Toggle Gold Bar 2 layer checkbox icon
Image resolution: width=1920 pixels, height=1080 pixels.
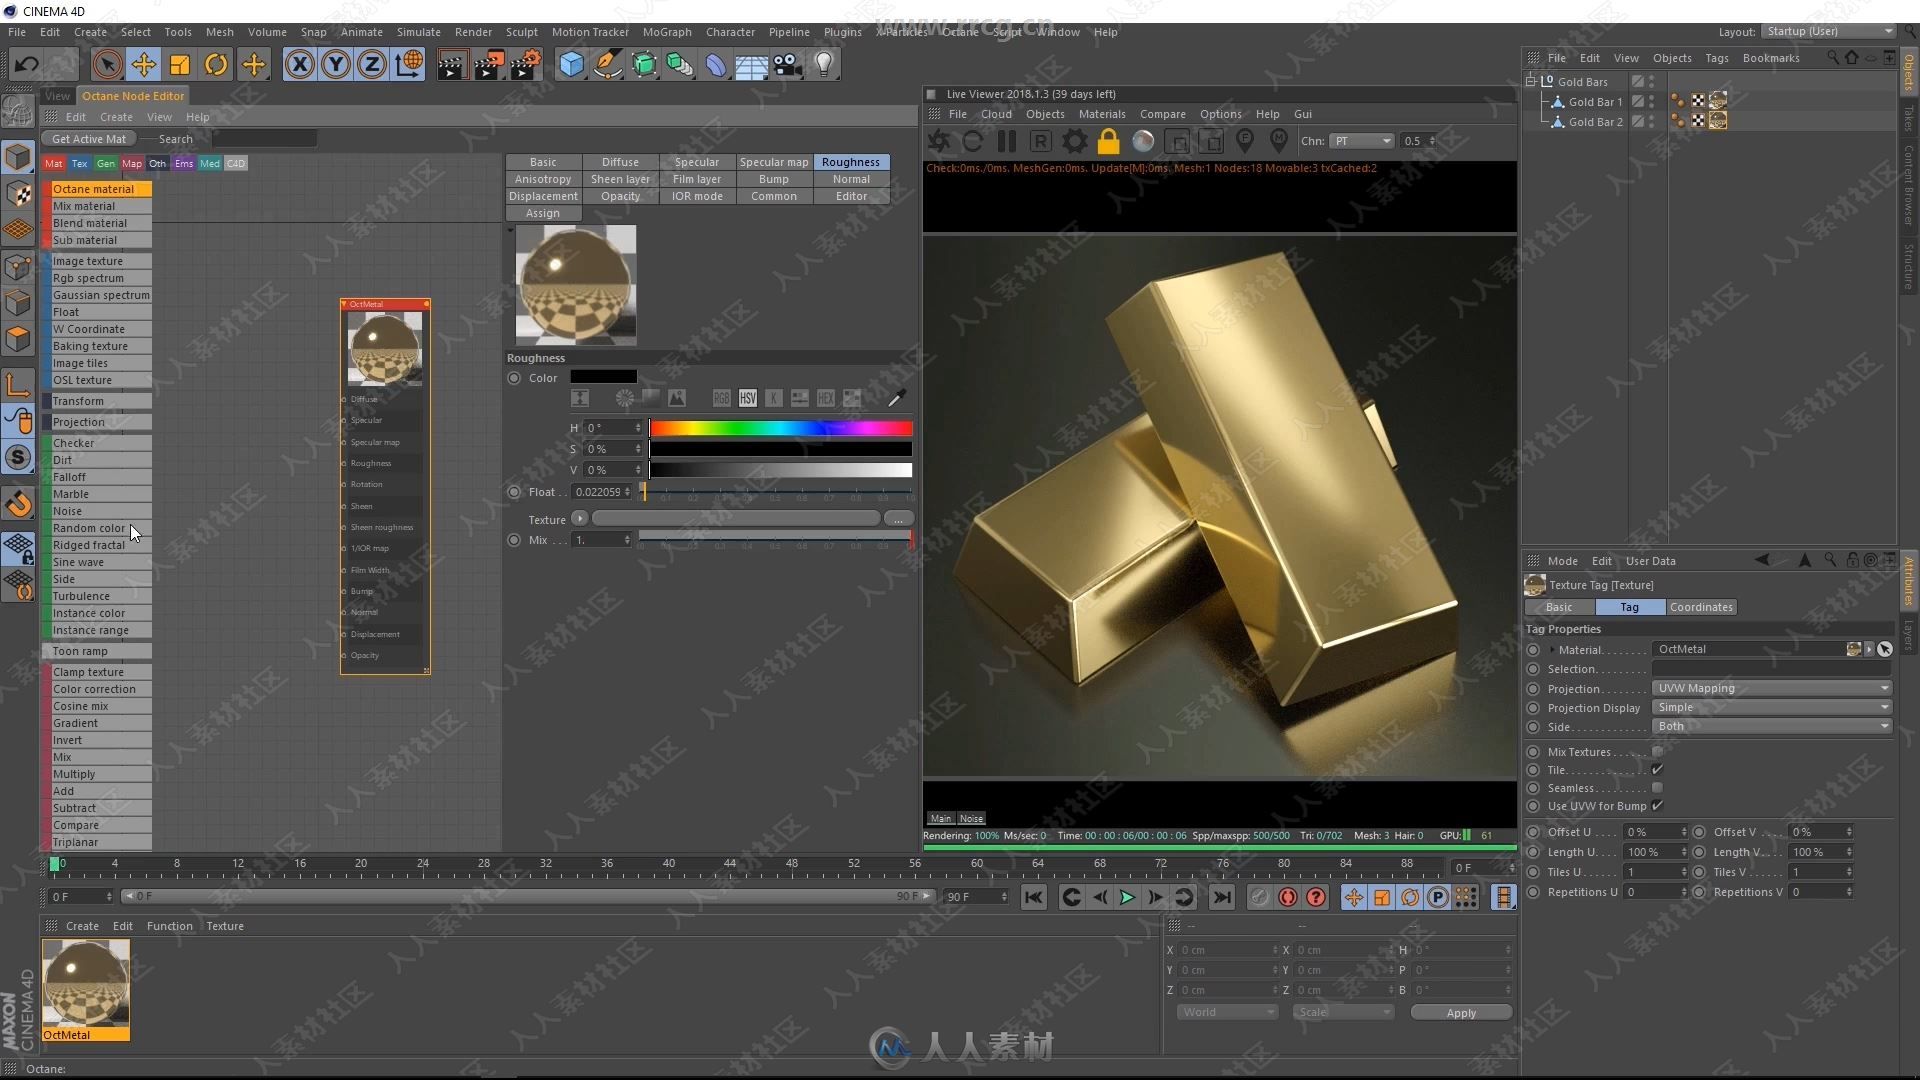pyautogui.click(x=1638, y=122)
